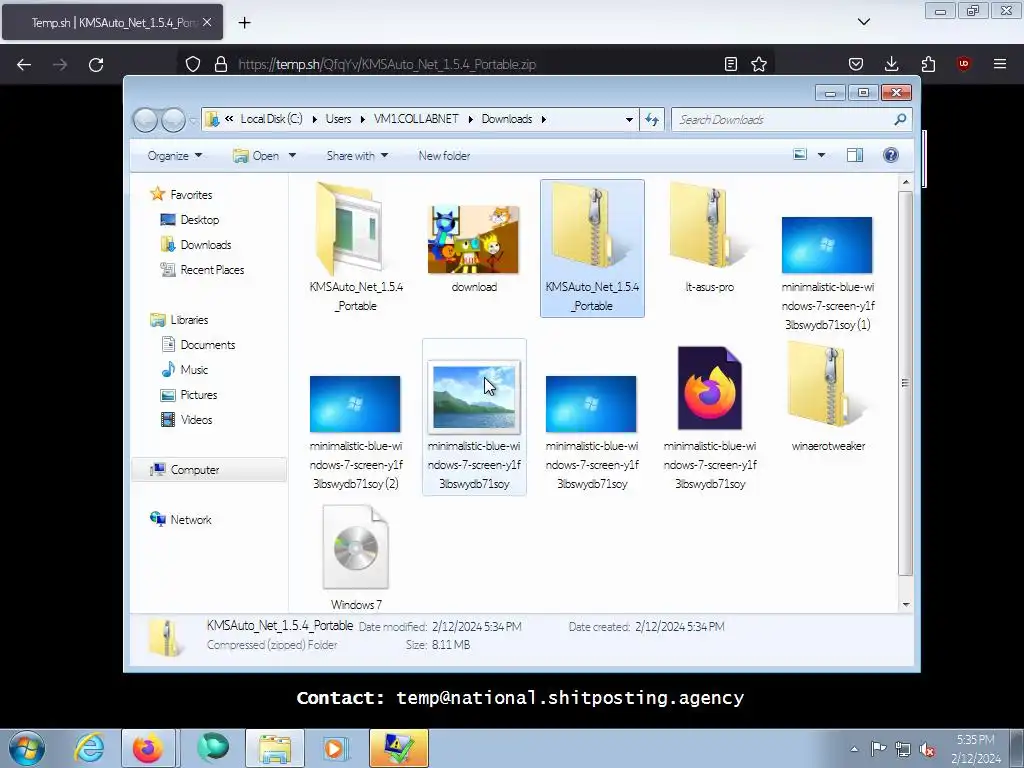
Task: Click the Open toolbar button
Action: point(257,155)
